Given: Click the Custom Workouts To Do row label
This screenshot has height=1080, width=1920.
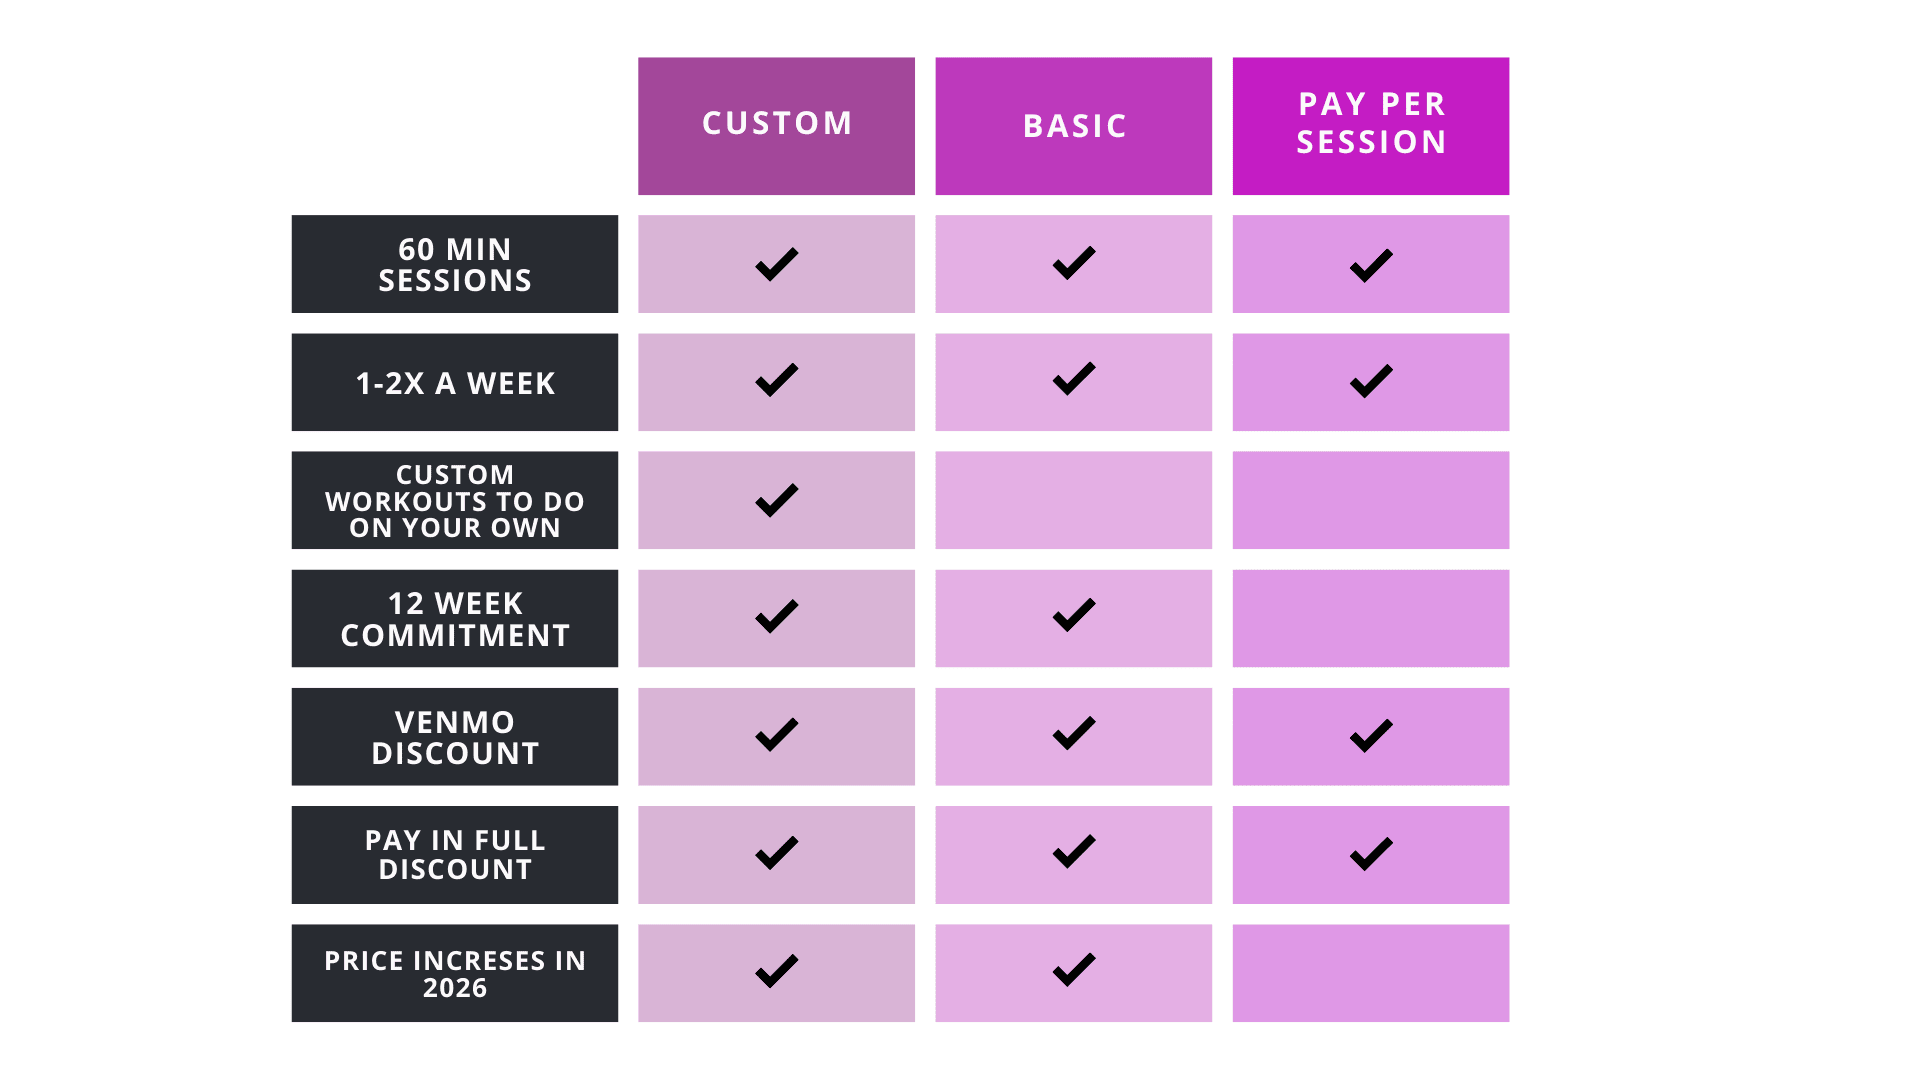Looking at the screenshot, I should pos(454,500).
